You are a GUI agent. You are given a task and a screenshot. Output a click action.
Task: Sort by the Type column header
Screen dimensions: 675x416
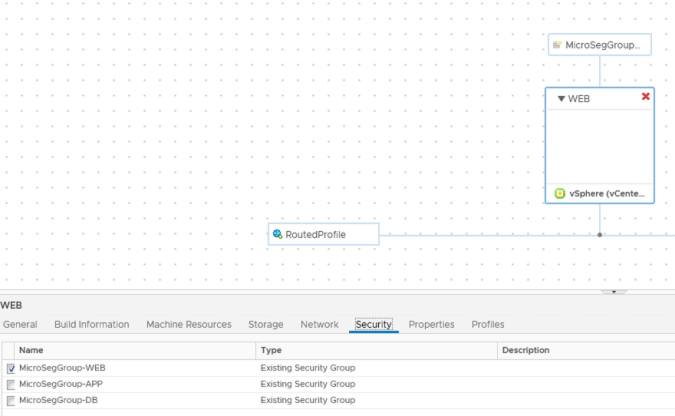tap(271, 350)
